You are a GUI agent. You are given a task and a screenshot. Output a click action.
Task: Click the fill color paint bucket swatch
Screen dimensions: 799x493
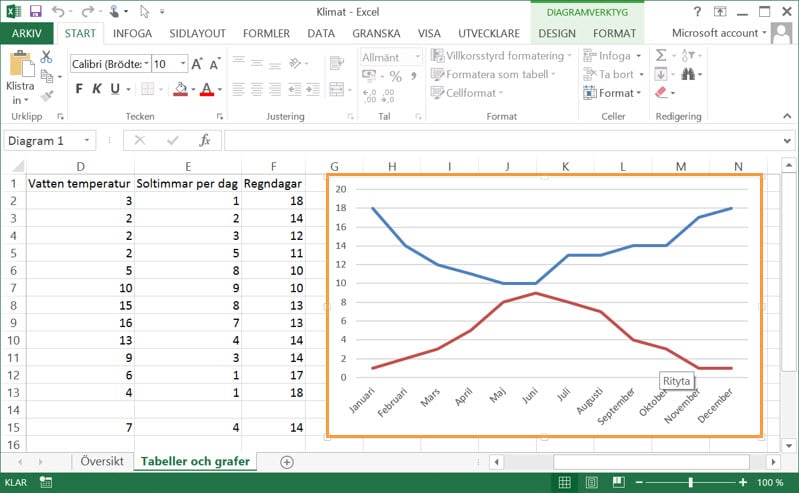click(180, 89)
